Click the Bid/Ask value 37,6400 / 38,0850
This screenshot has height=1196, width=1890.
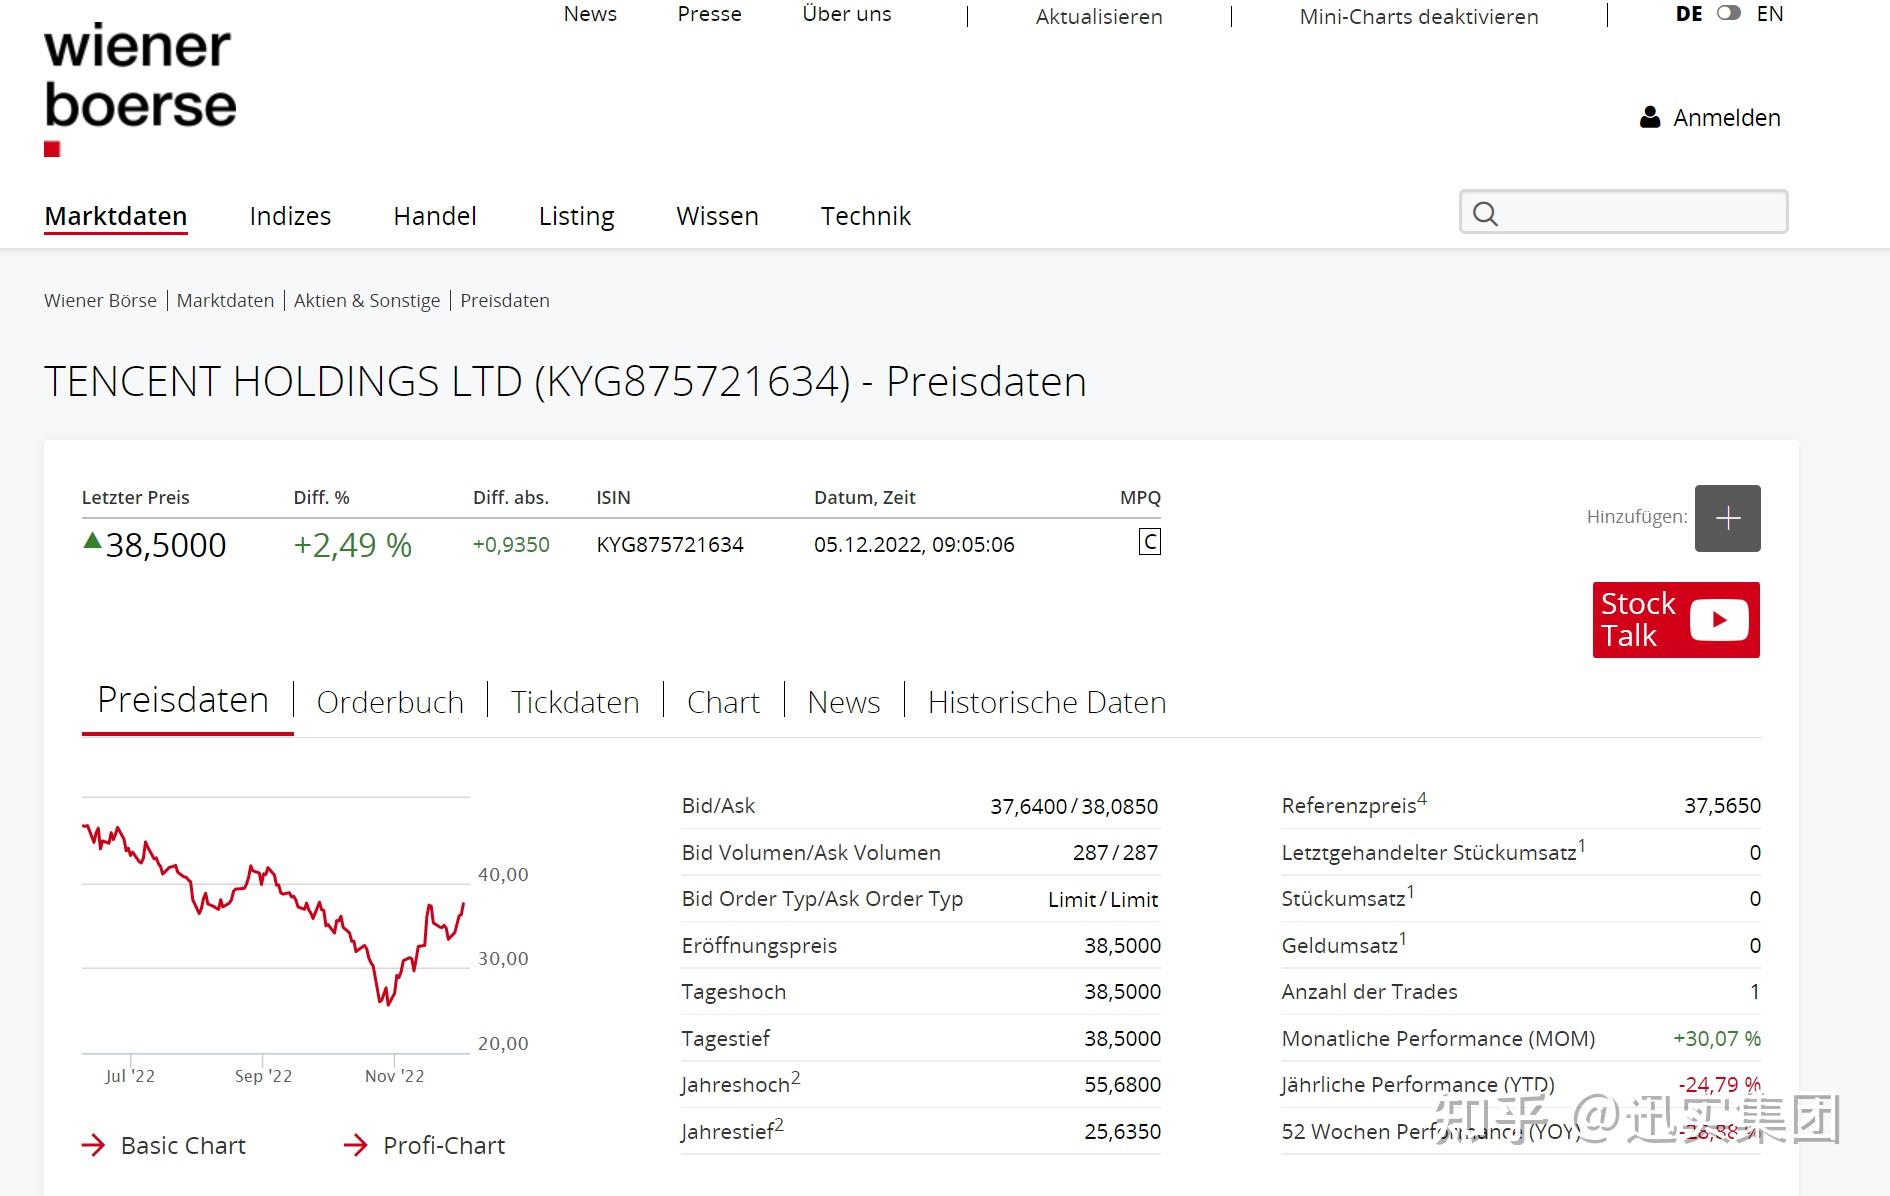point(1074,806)
